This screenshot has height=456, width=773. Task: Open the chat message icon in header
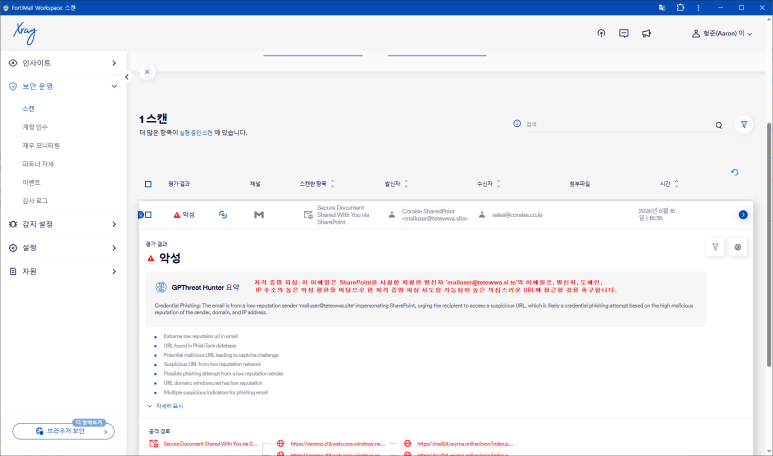pyautogui.click(x=624, y=34)
